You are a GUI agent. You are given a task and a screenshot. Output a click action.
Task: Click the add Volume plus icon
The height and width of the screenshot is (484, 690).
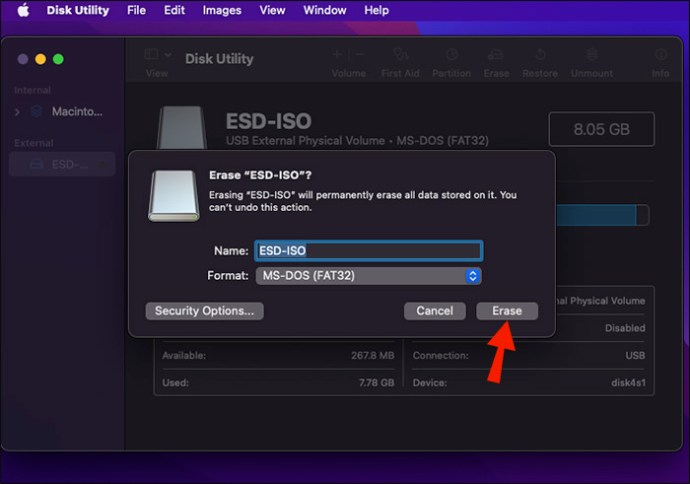[x=338, y=55]
